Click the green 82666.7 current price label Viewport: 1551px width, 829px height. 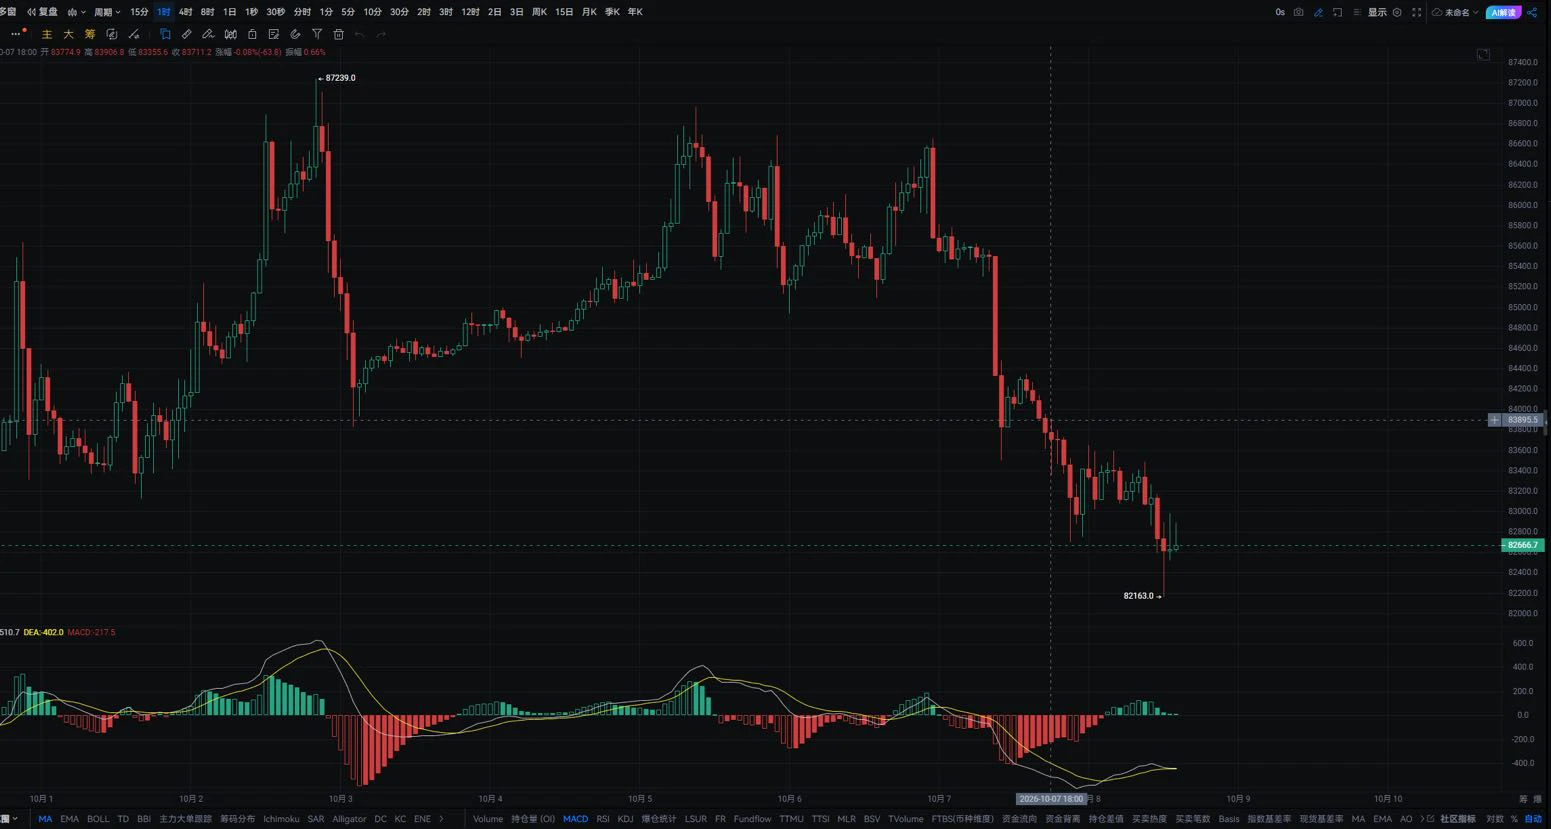1523,545
